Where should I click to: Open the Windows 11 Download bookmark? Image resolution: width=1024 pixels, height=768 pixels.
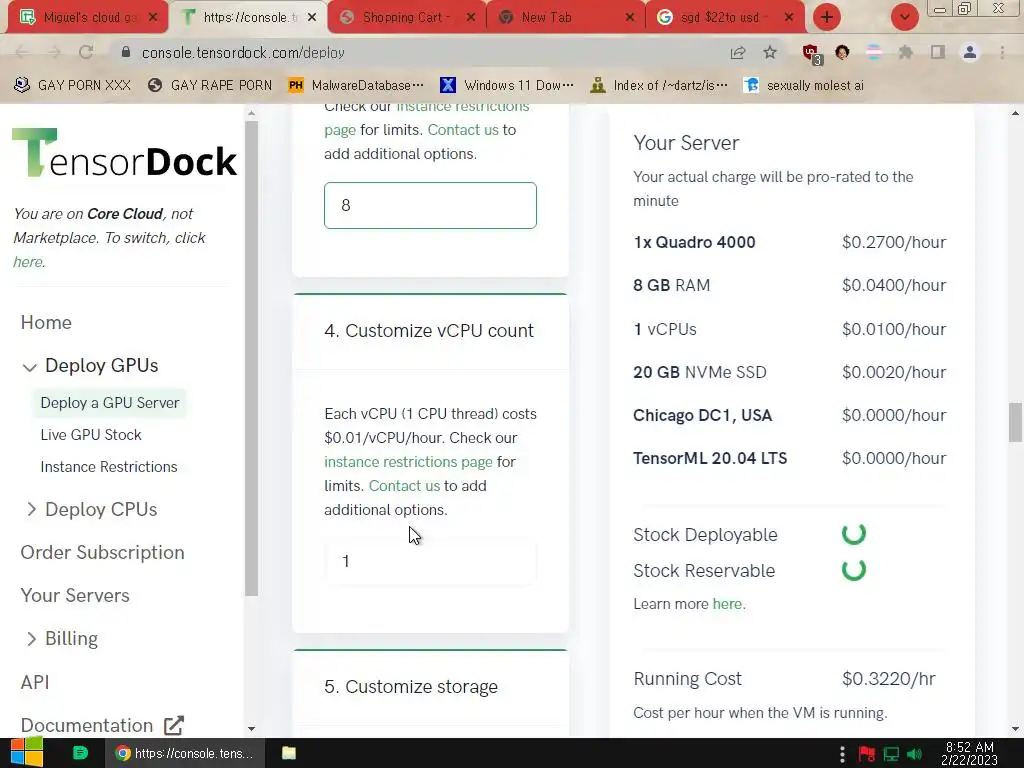(x=507, y=85)
